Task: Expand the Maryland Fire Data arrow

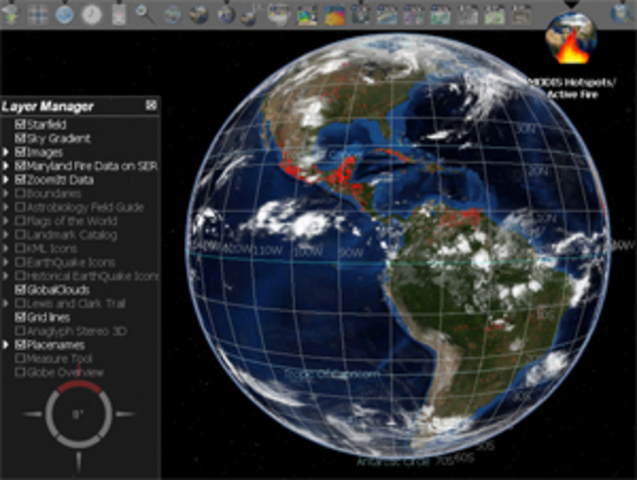Action: (x=6, y=166)
